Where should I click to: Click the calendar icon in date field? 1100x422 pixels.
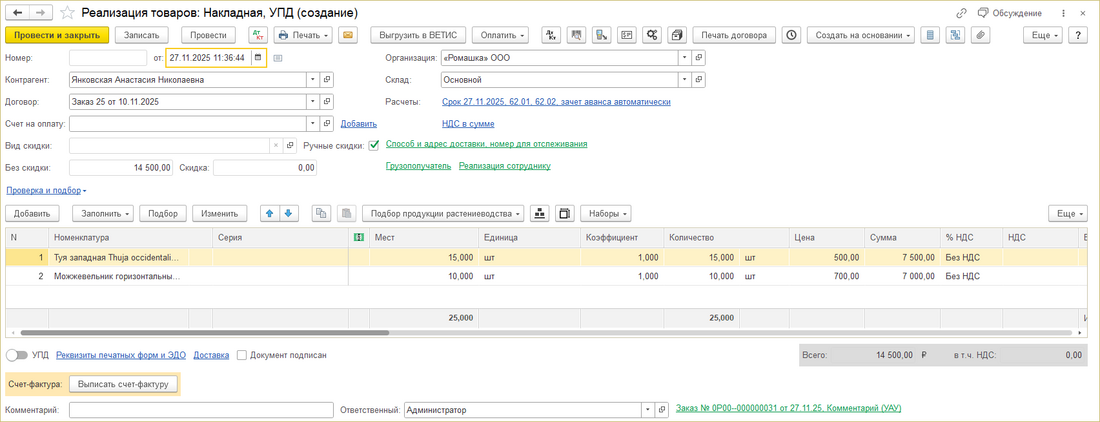[x=258, y=58]
